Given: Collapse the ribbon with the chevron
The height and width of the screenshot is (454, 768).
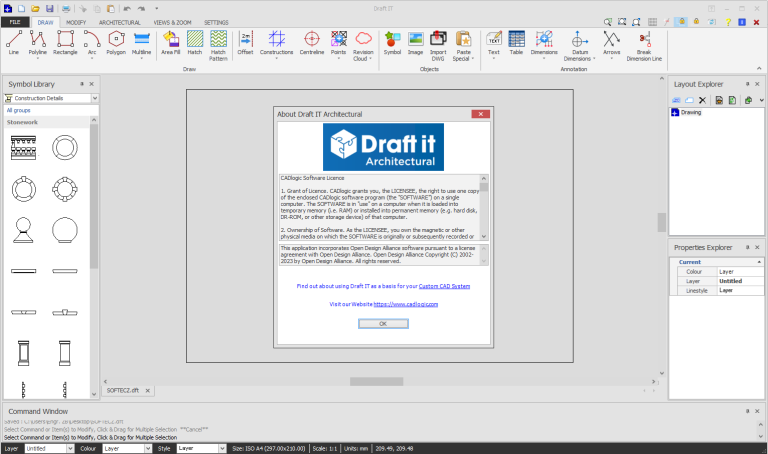Looking at the screenshot, I should pos(759,69).
